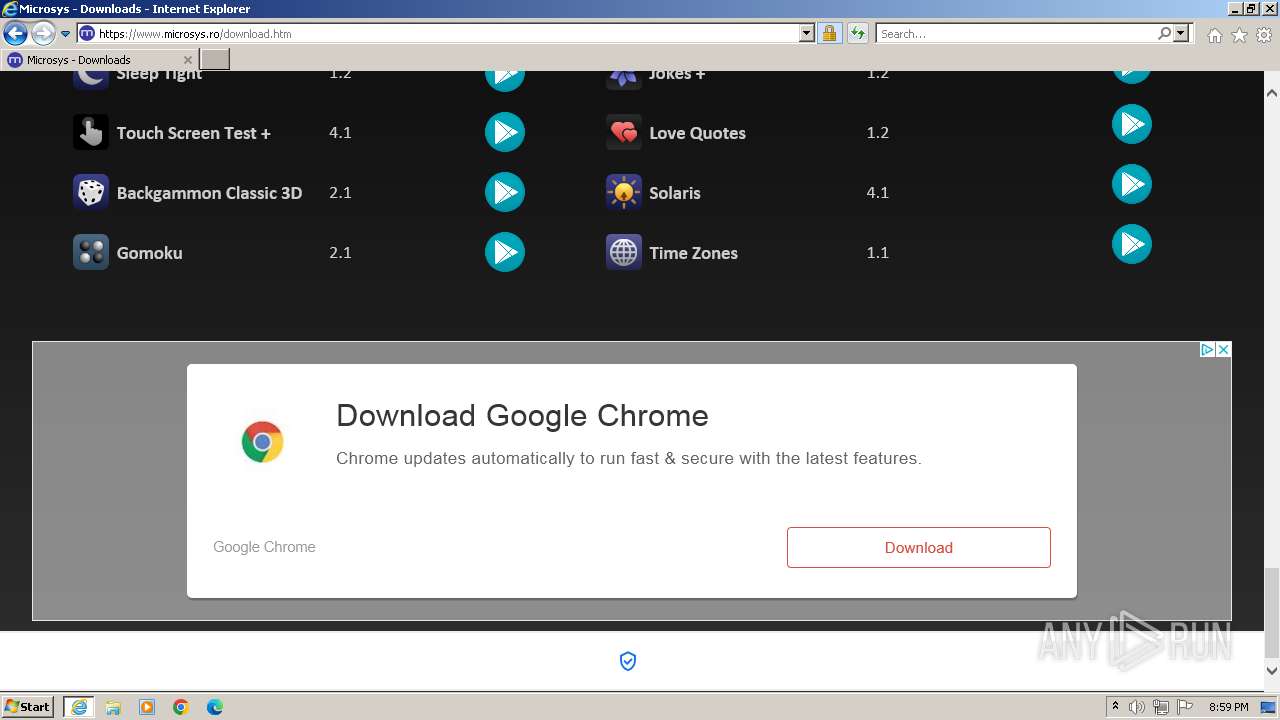Click the address bar URL field
Screen dimensions: 1280x720
pos(445,33)
